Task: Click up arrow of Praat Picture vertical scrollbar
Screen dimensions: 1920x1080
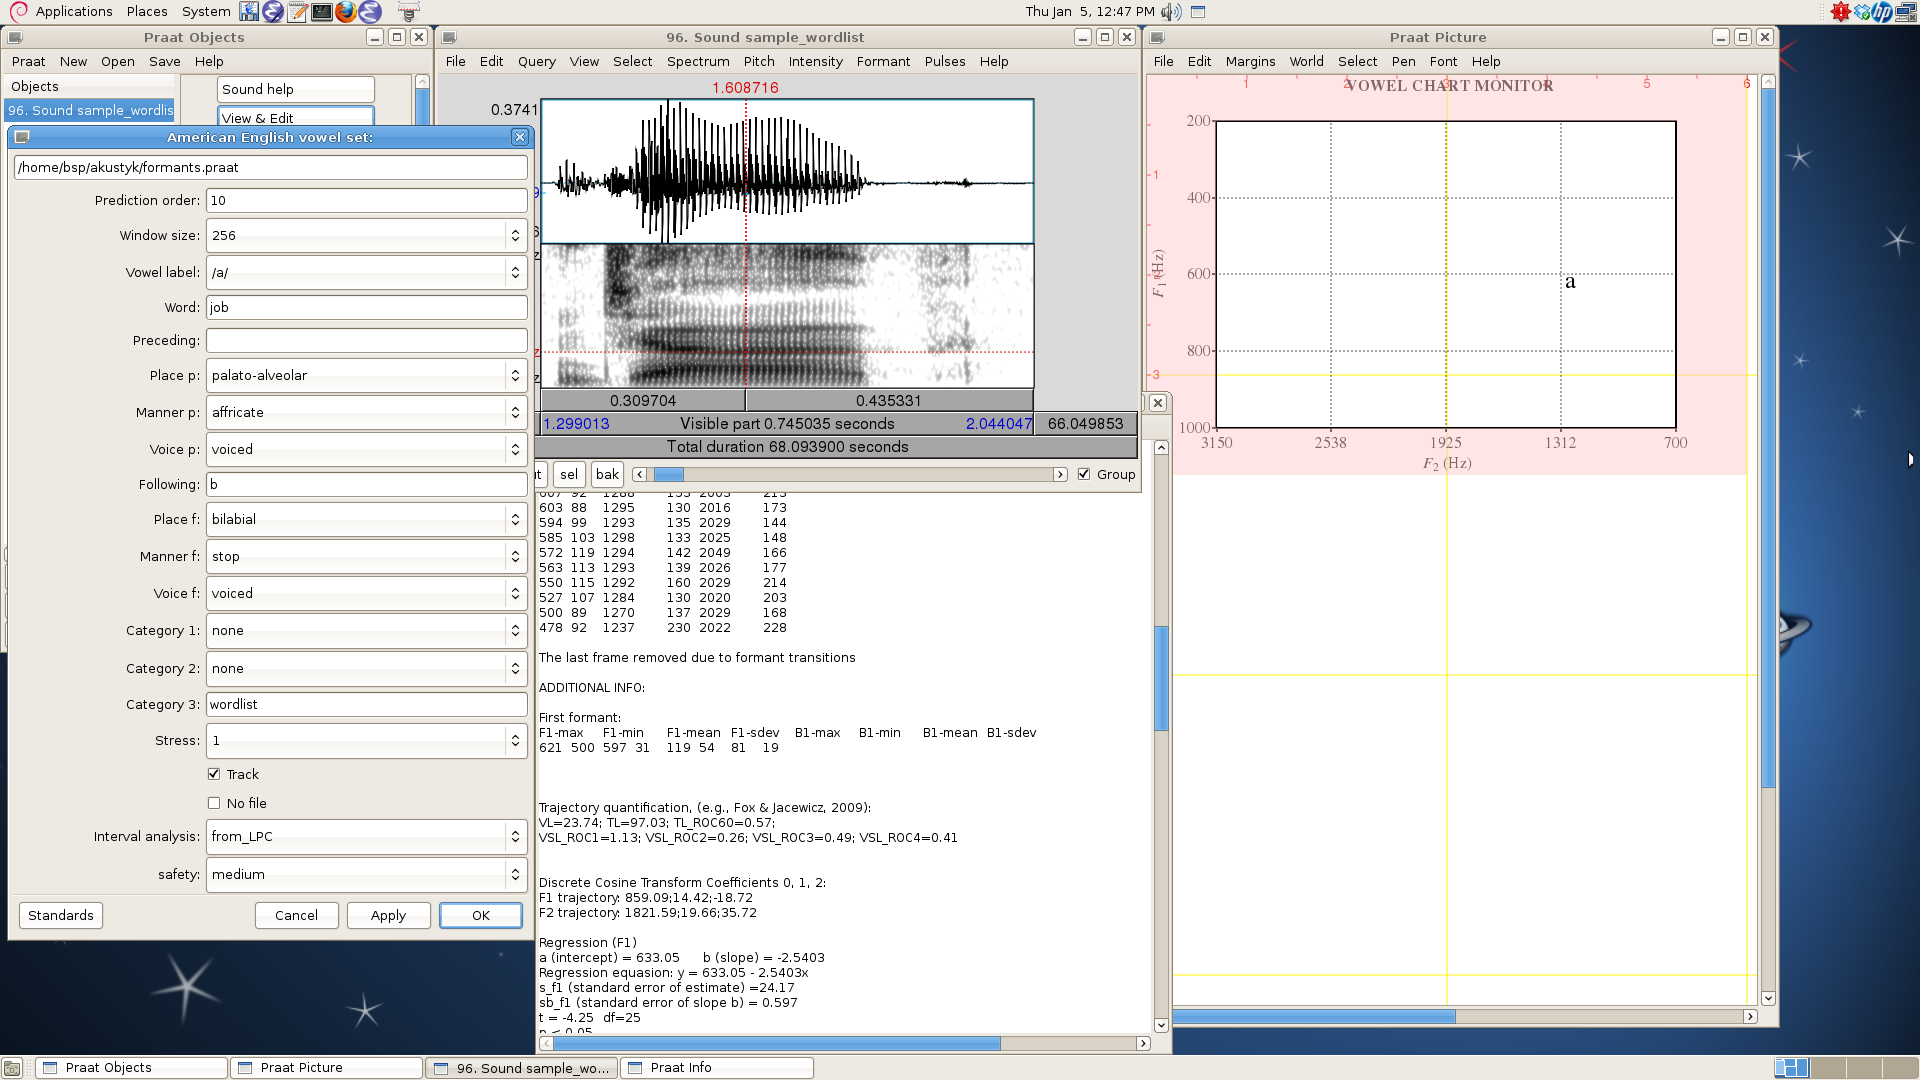Action: click(1768, 82)
